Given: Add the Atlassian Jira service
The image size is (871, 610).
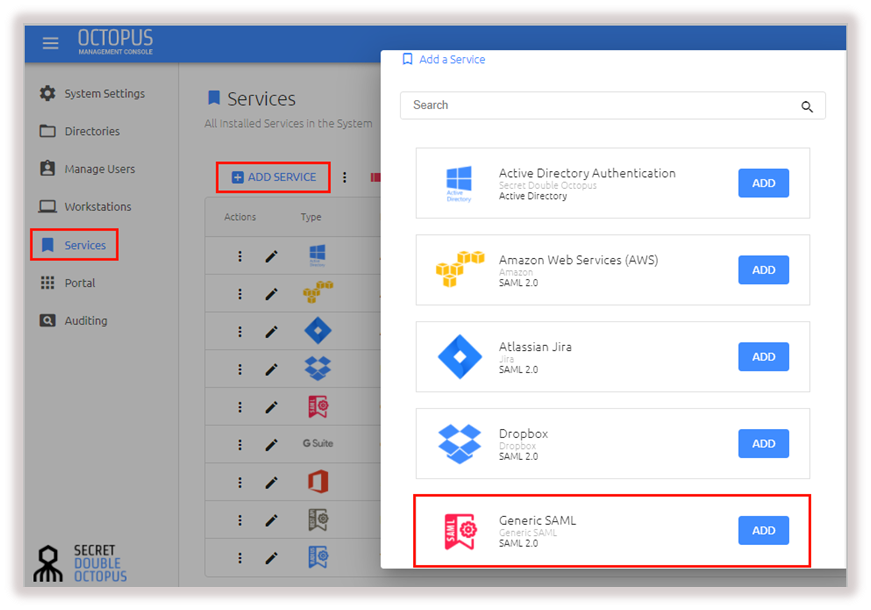Looking at the screenshot, I should [763, 357].
